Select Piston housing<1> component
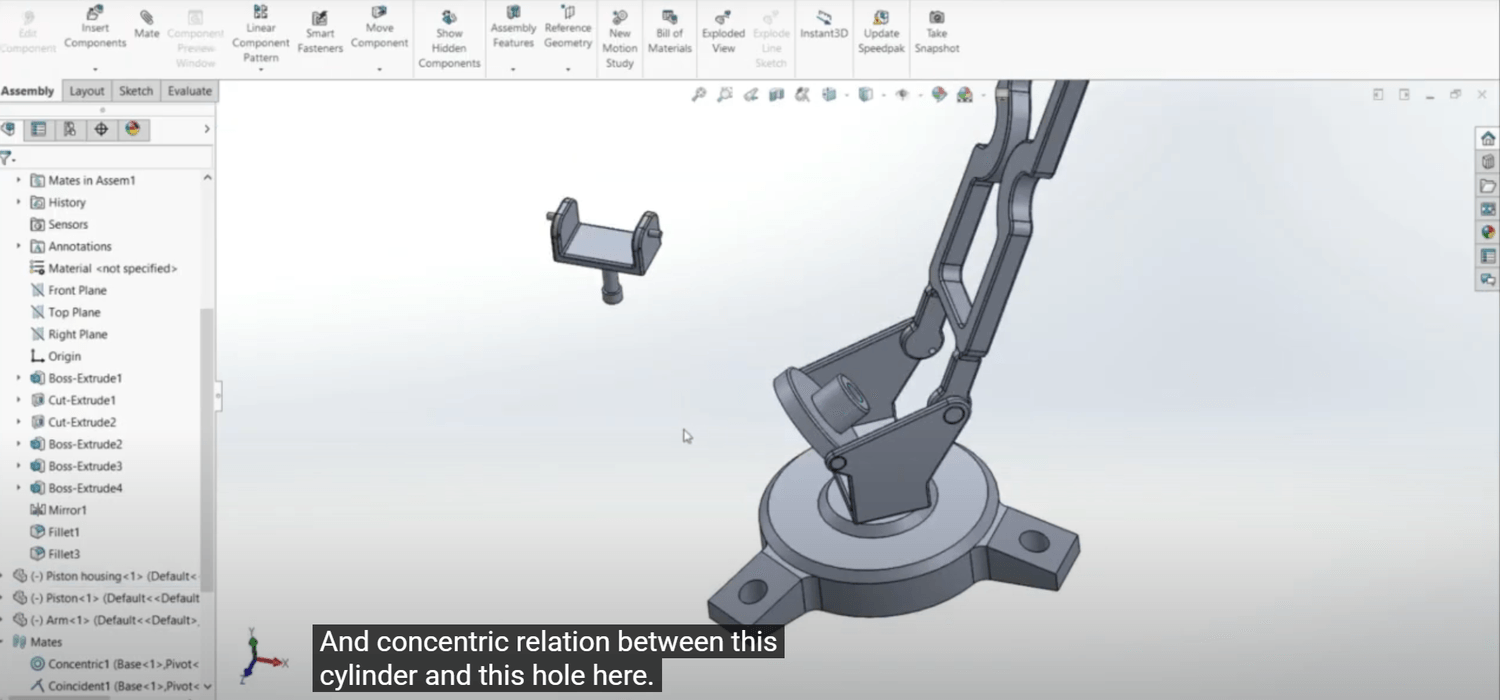The width and height of the screenshot is (1500, 700). pyautogui.click(x=106, y=576)
